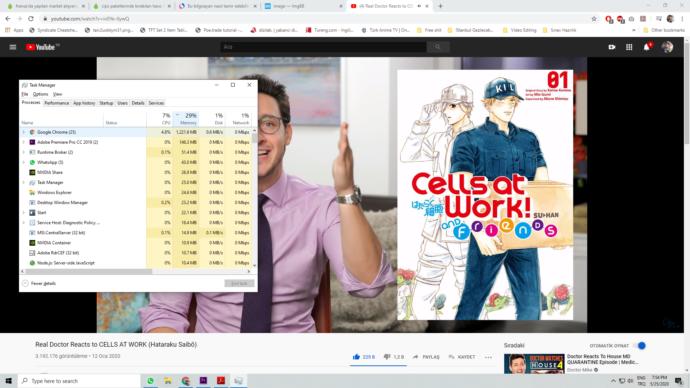Image resolution: width=690 pixels, height=388 pixels.
Task: Expand the Google Chrome process group
Action: [24, 132]
